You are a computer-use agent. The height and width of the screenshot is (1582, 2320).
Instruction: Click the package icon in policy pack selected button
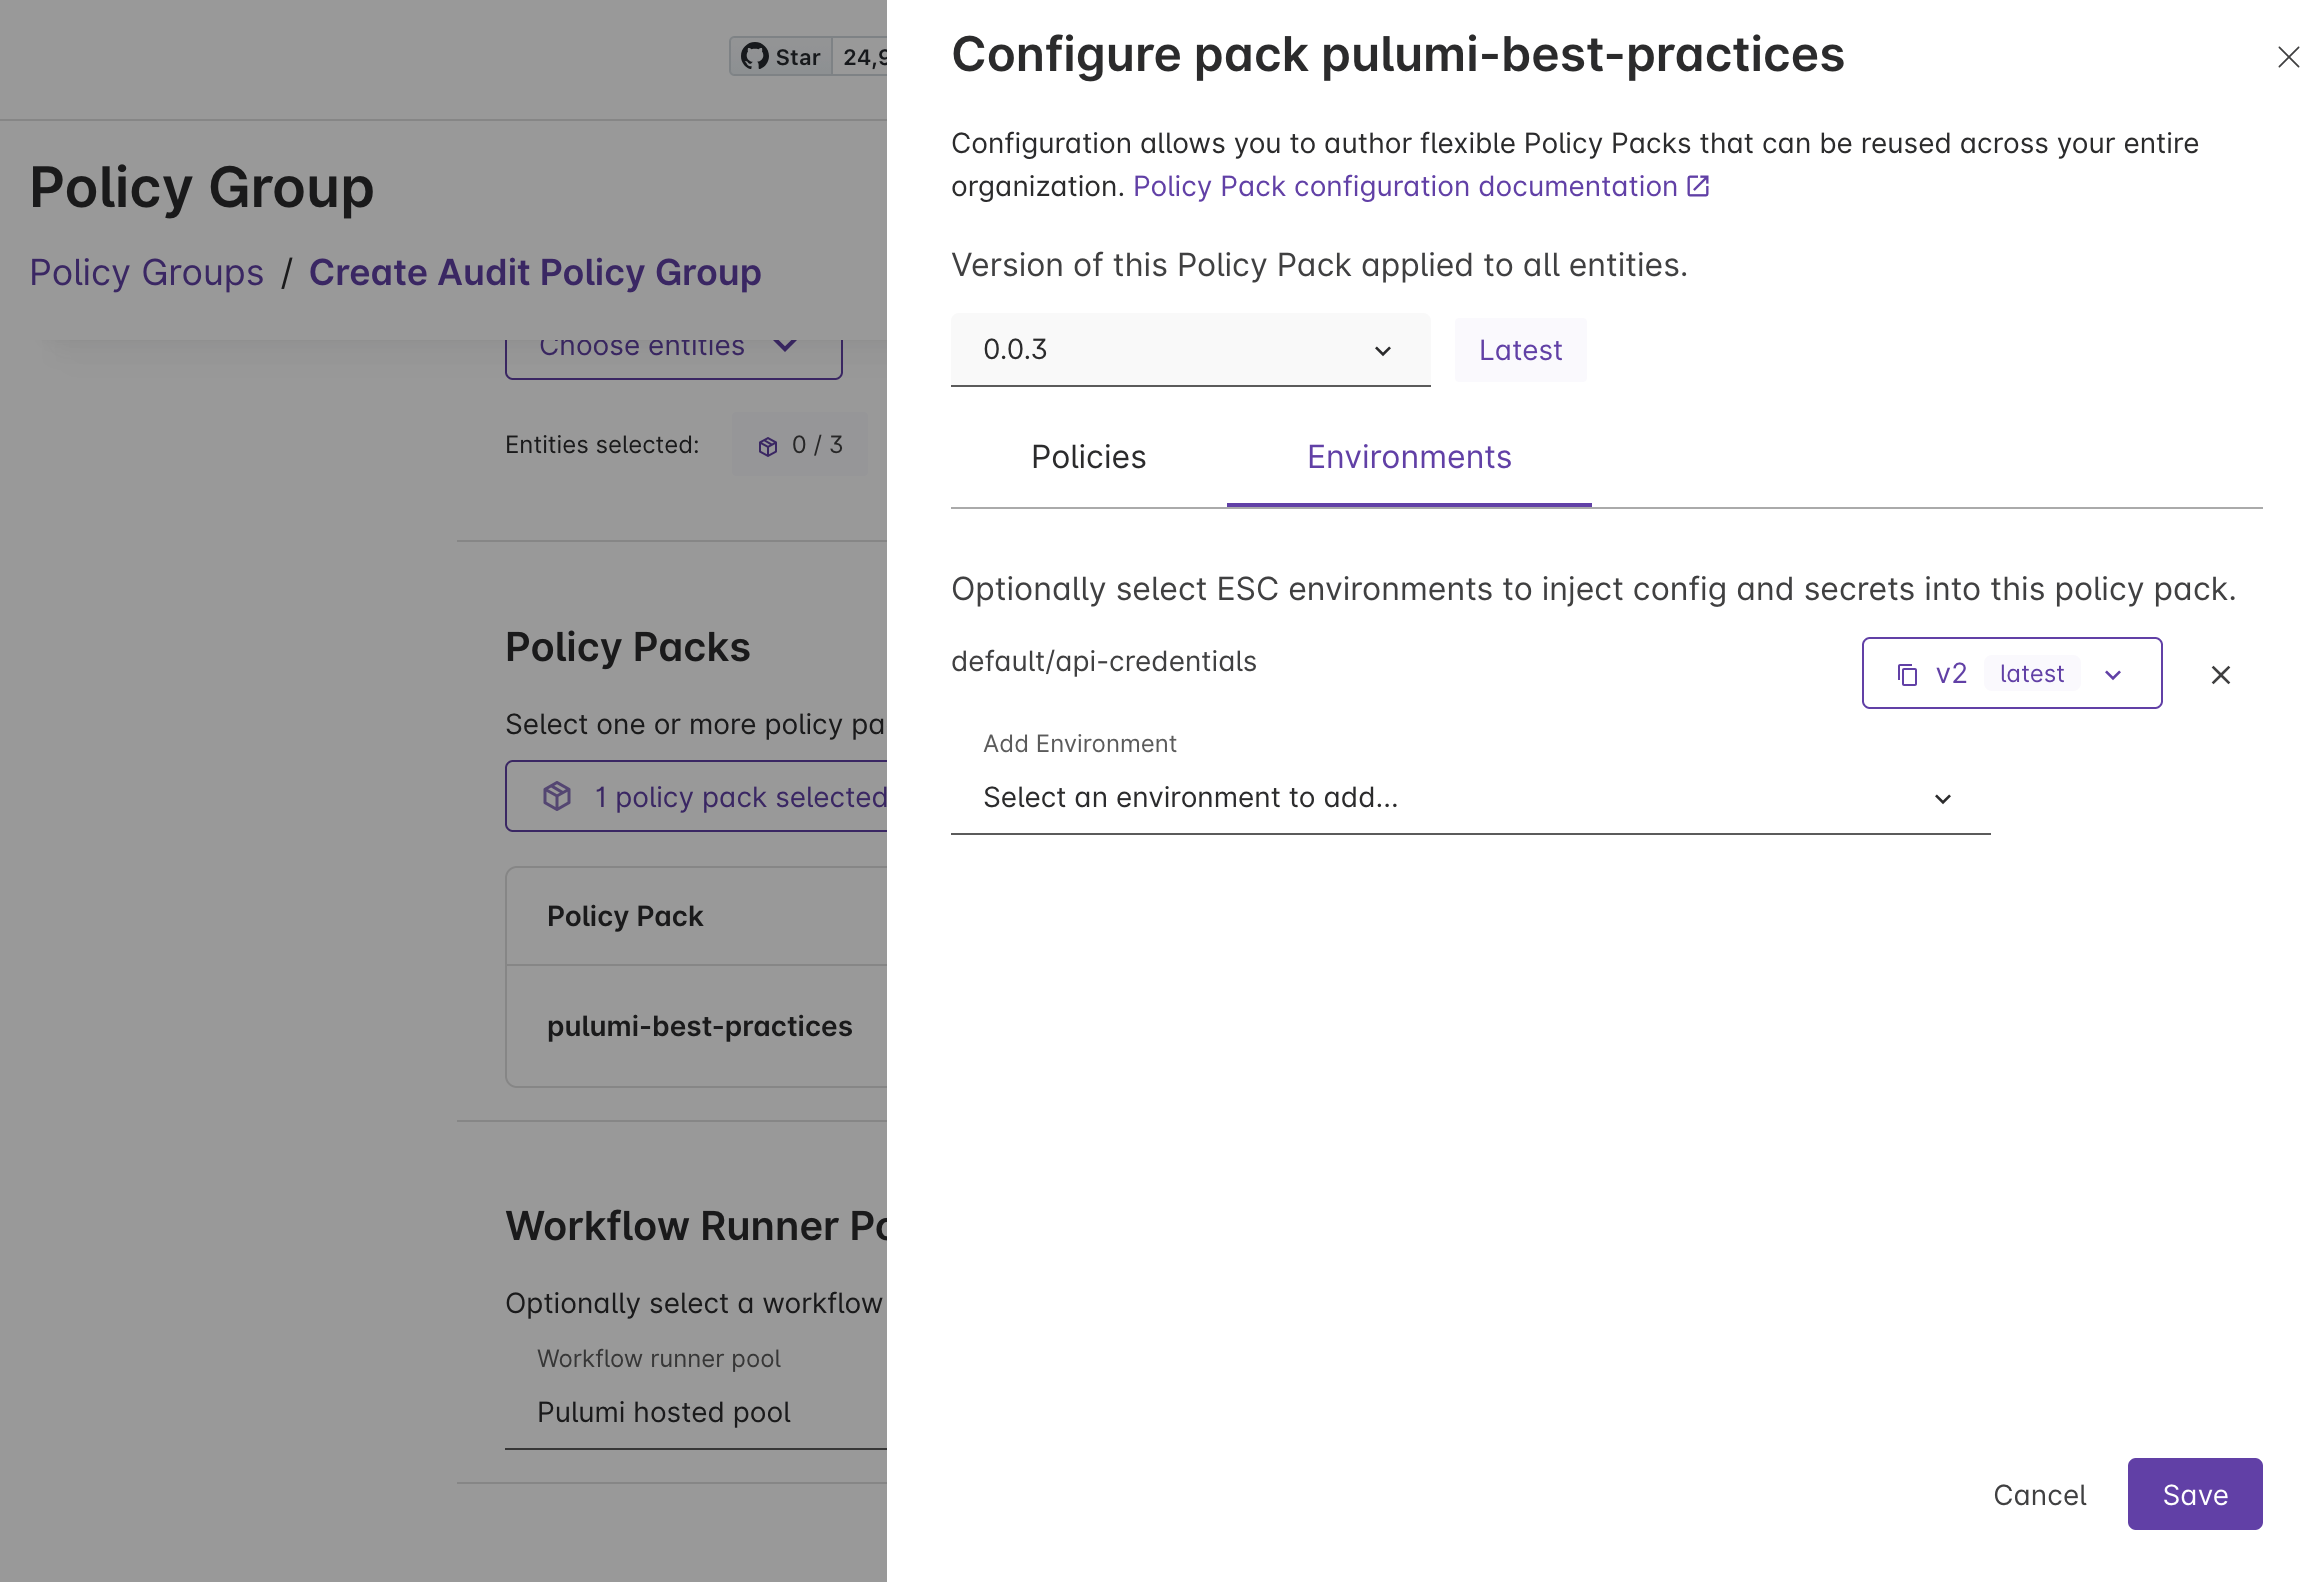point(557,796)
